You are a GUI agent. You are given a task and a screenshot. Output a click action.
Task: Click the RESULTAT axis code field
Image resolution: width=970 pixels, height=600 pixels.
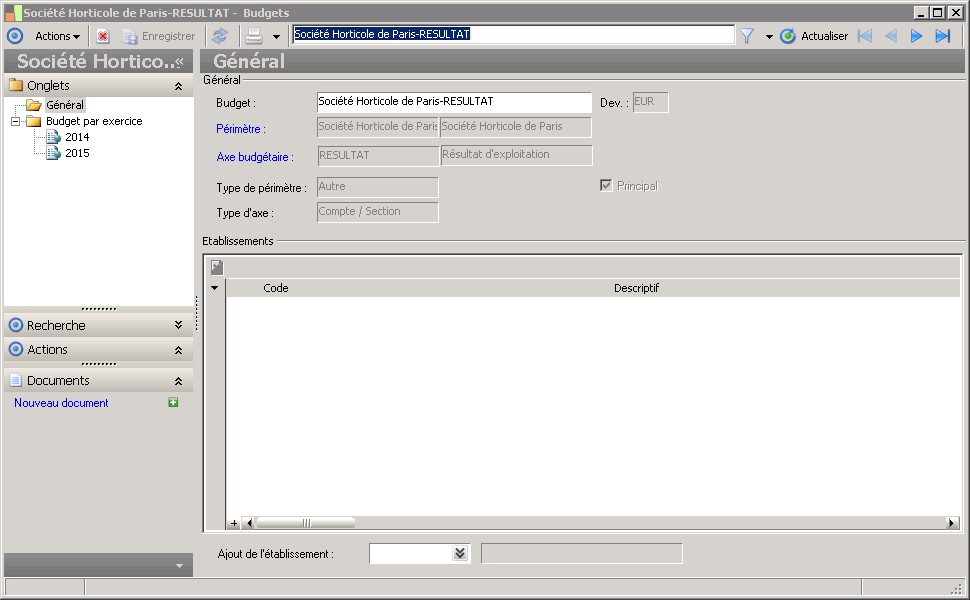378,156
